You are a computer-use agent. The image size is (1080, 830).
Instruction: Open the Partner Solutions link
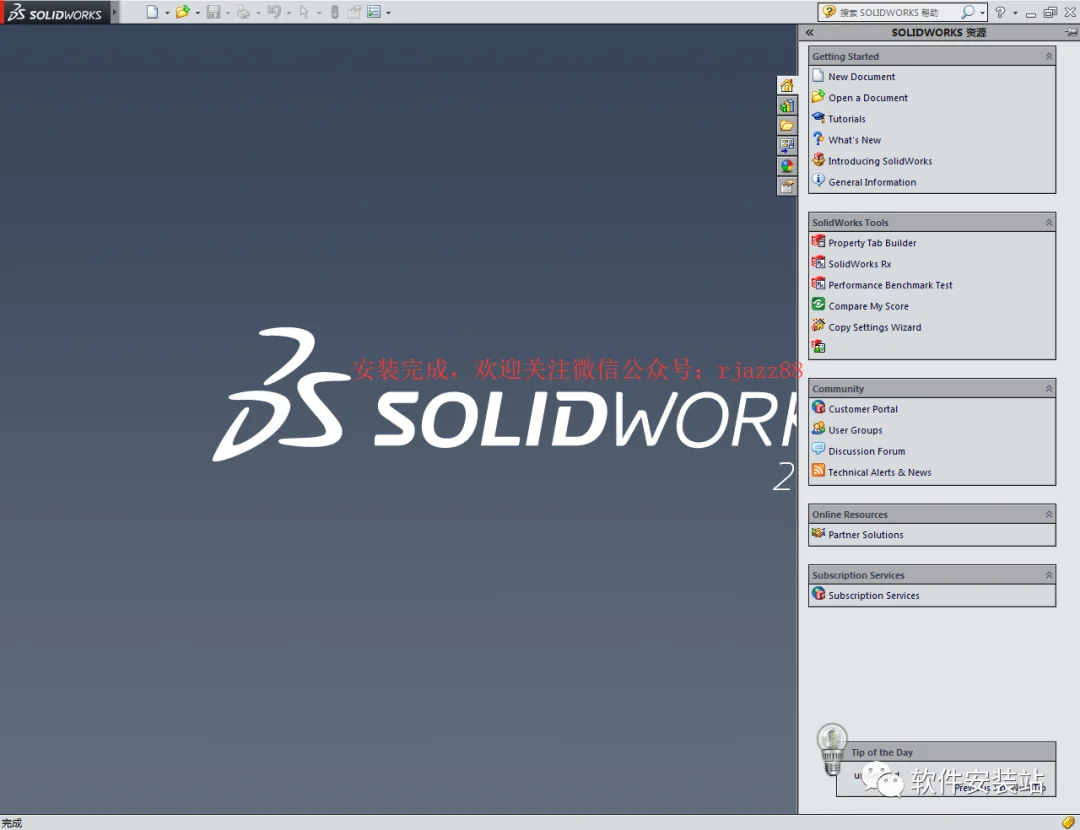point(865,535)
